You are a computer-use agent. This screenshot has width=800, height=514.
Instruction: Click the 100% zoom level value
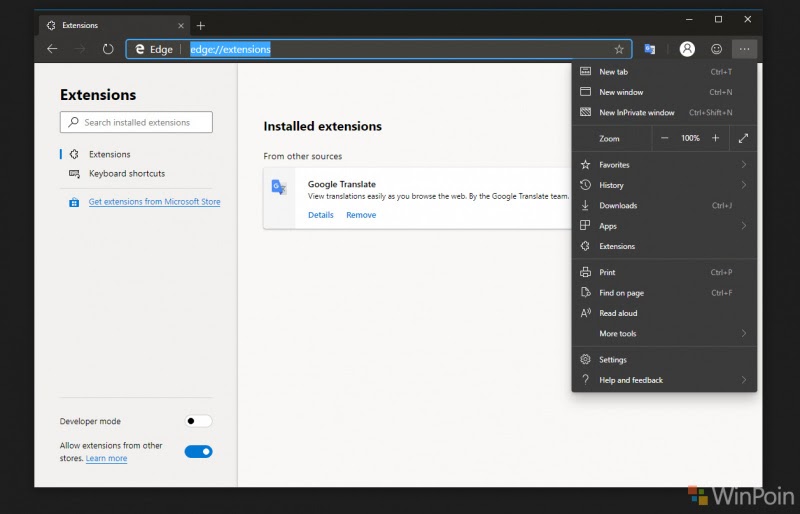click(x=690, y=138)
